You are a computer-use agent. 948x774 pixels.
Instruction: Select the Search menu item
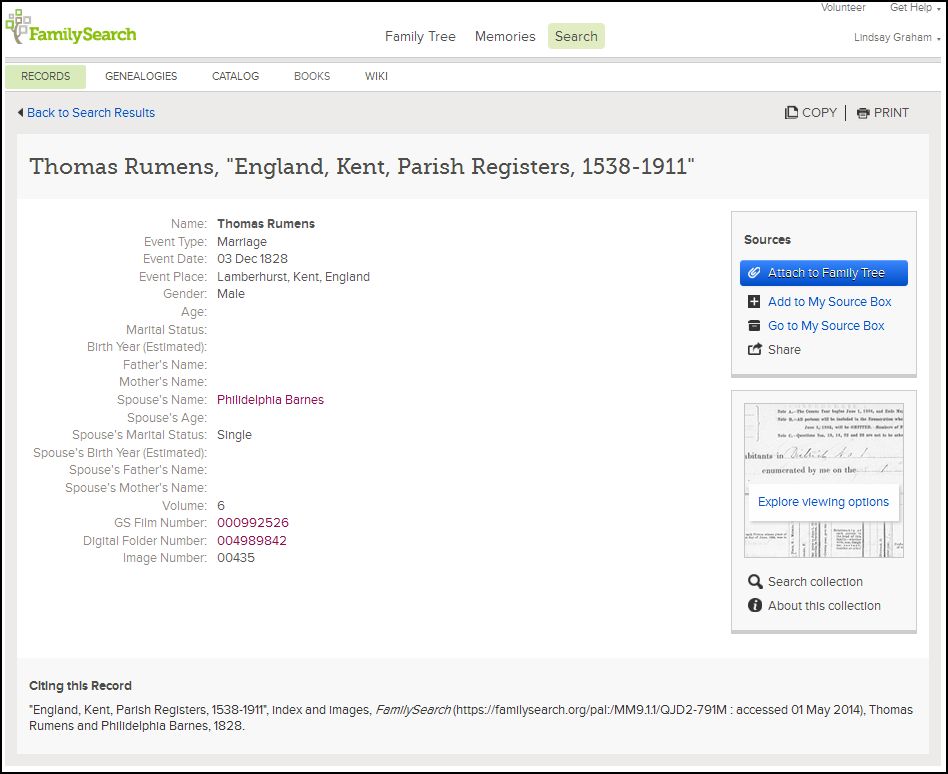click(x=576, y=36)
